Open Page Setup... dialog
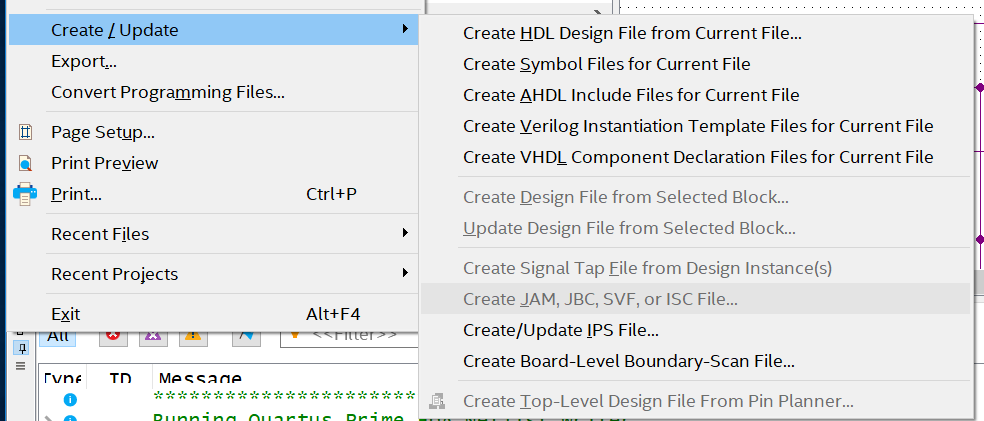984x421 pixels. tap(213, 132)
